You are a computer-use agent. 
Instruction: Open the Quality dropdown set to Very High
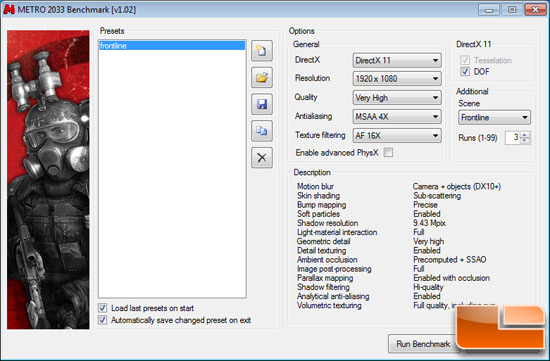pos(397,98)
